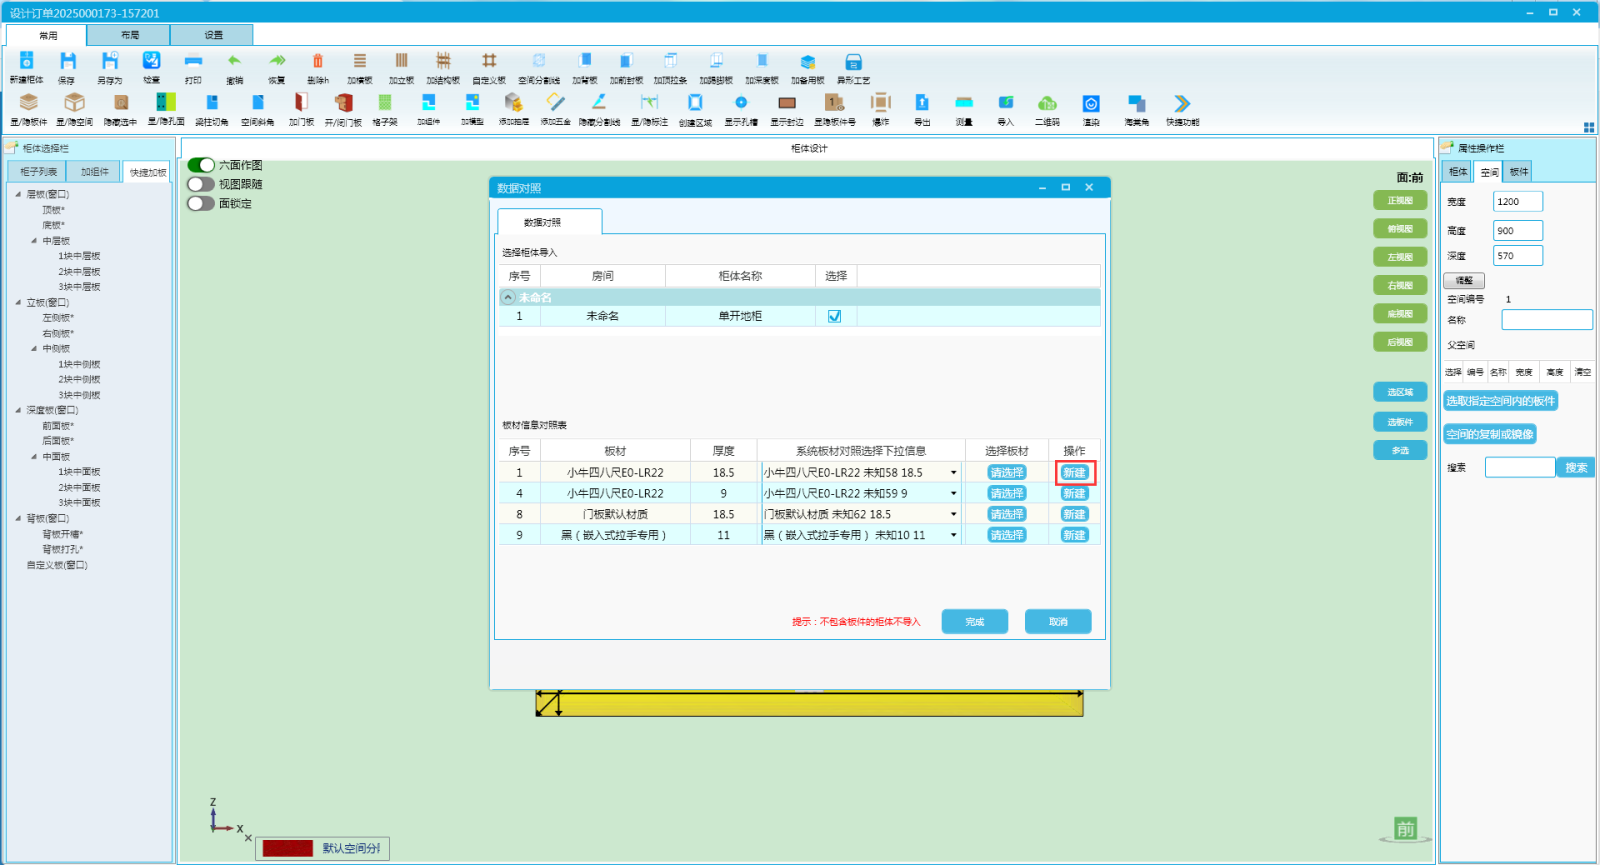This screenshot has height=865, width=1600.
Task: Click the 加背板 icon
Action: (585, 62)
